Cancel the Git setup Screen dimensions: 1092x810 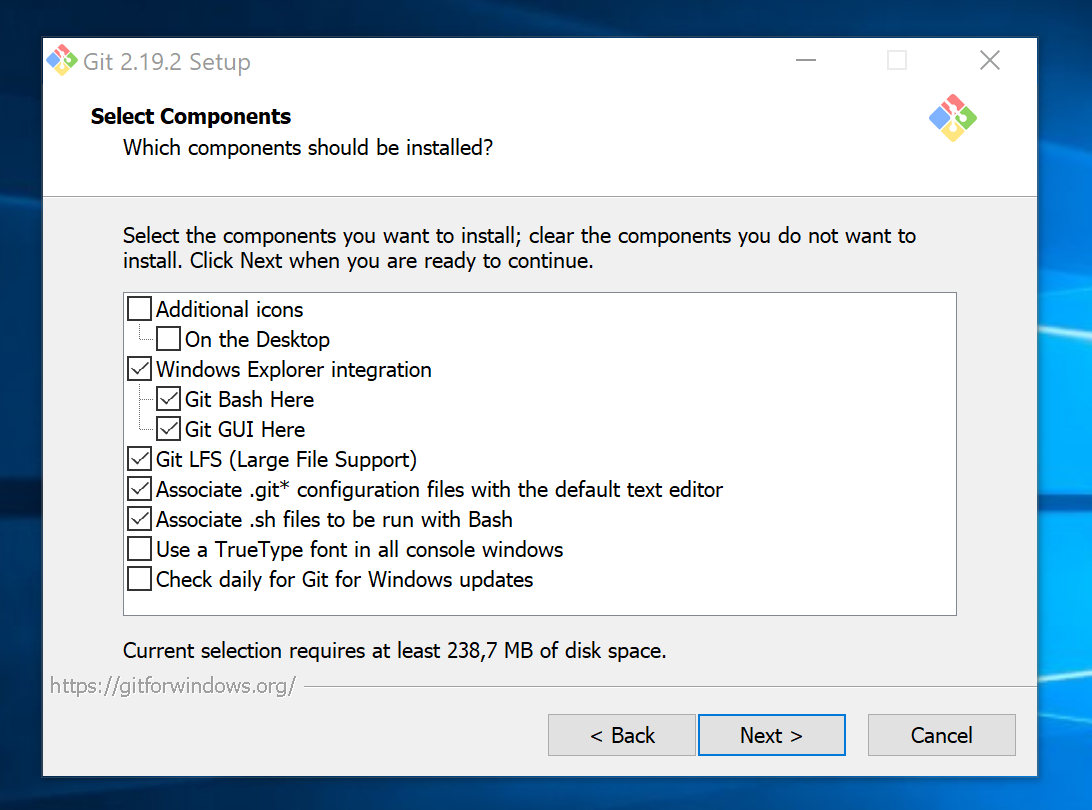tap(942, 735)
